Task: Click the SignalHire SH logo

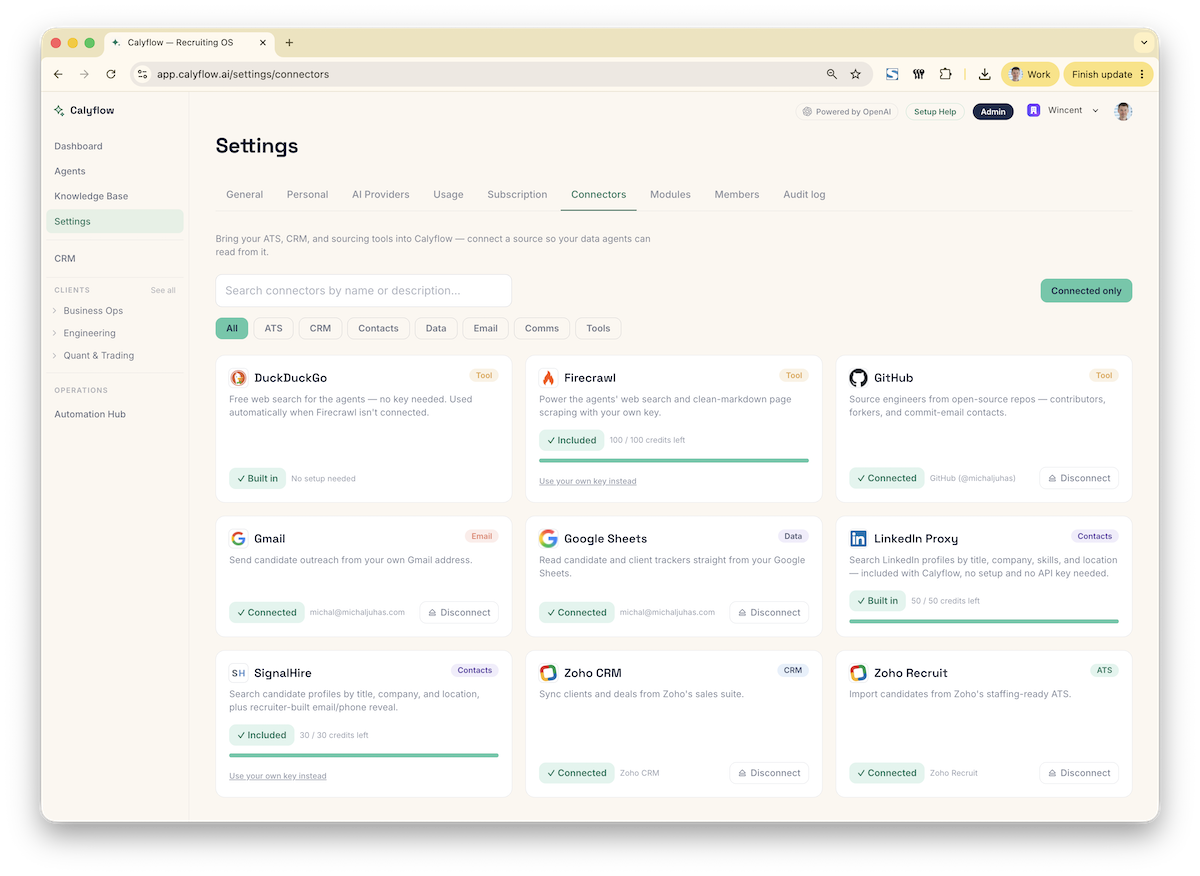Action: pos(238,673)
